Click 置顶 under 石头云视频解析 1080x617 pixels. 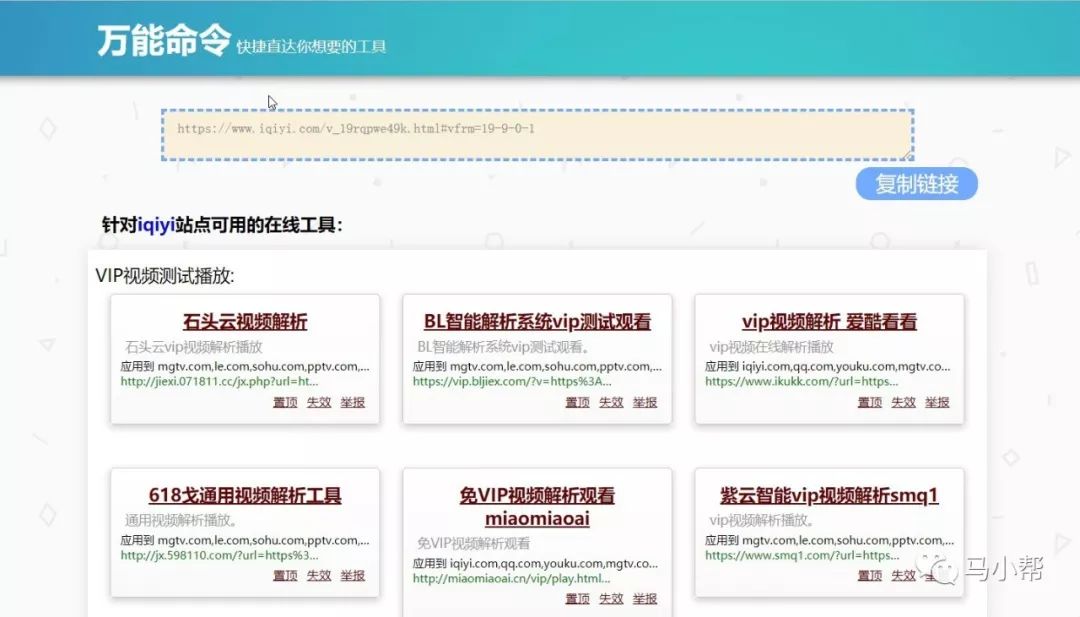point(283,403)
